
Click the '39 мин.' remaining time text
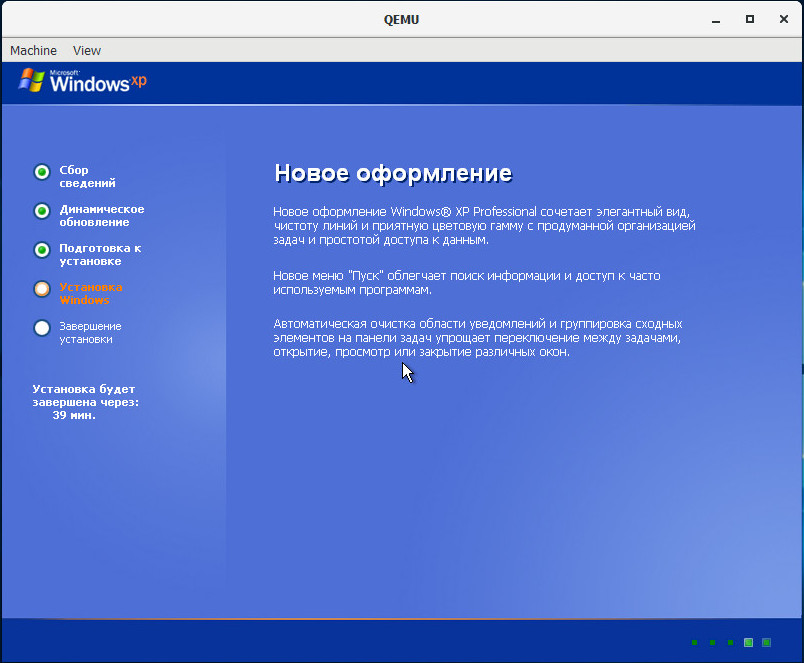(74, 415)
